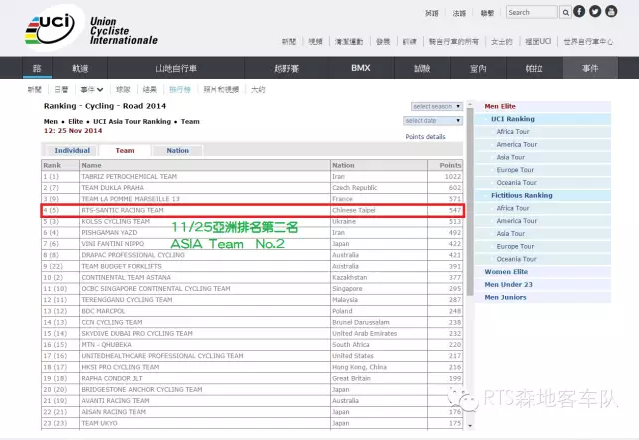This screenshot has width=639, height=440.
Task: Click the table scrollbar up arrow
Action: [x=470, y=105]
